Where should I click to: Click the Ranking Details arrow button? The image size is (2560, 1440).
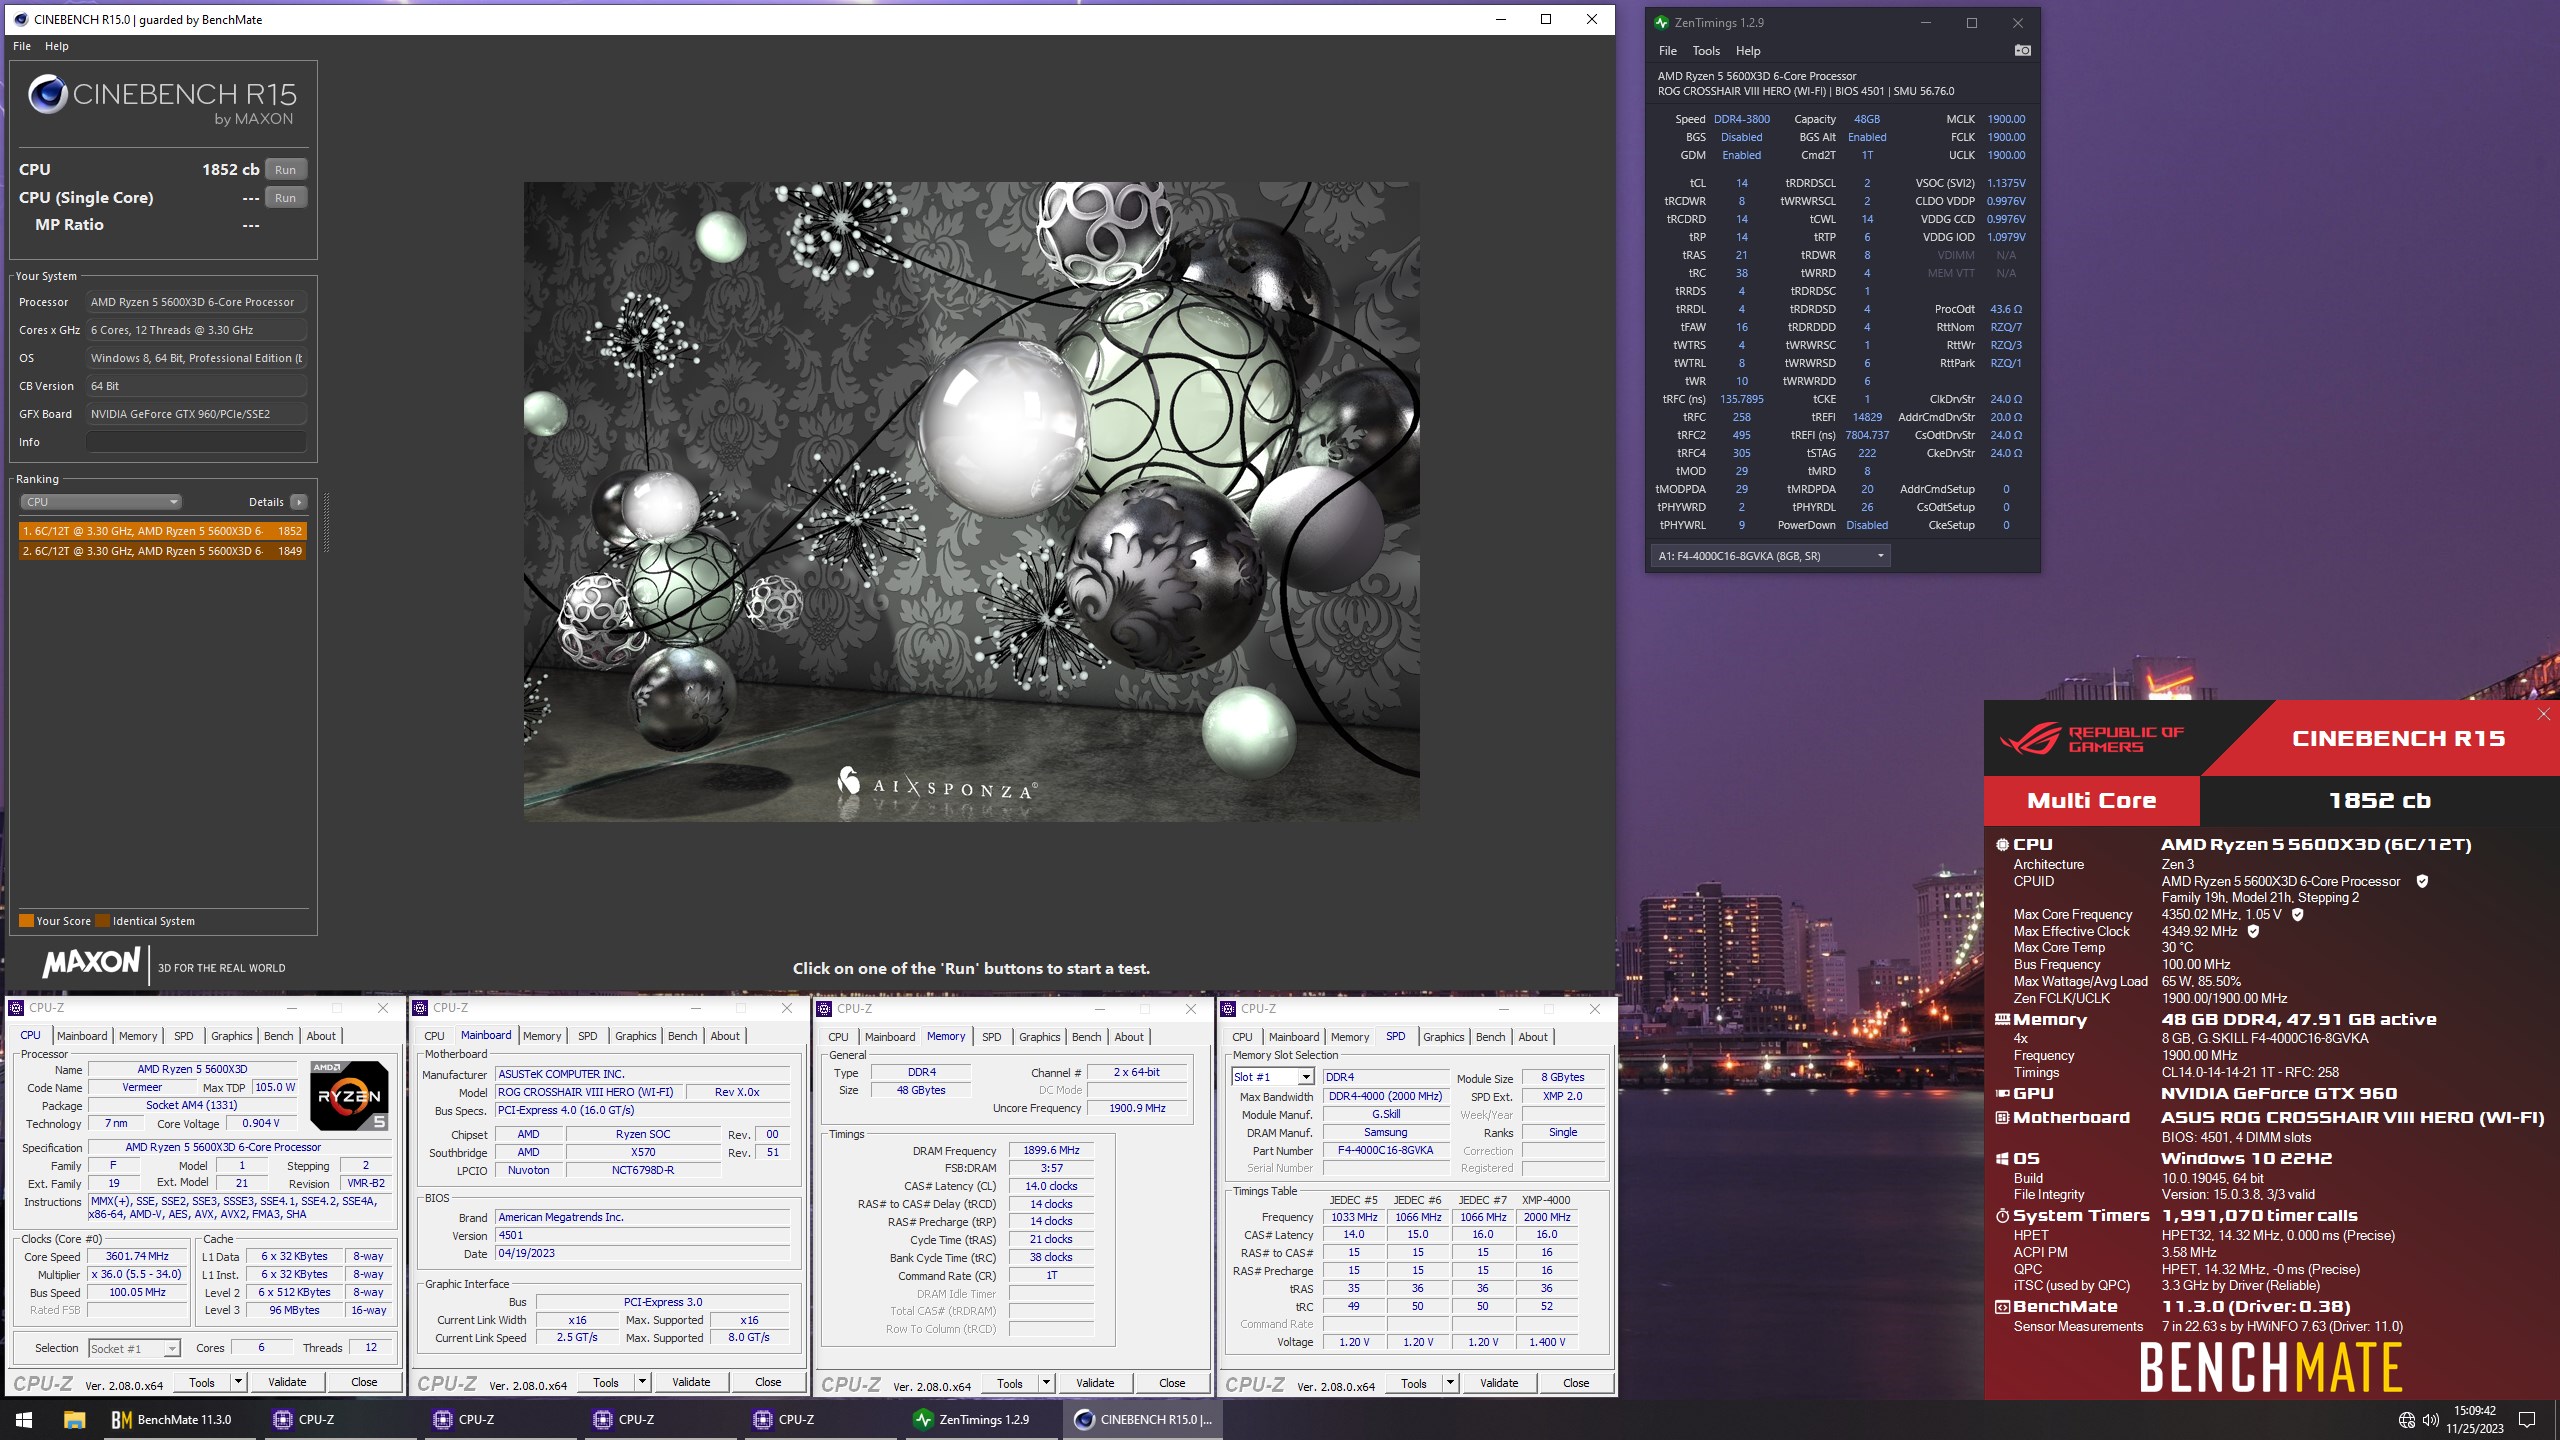[x=298, y=502]
